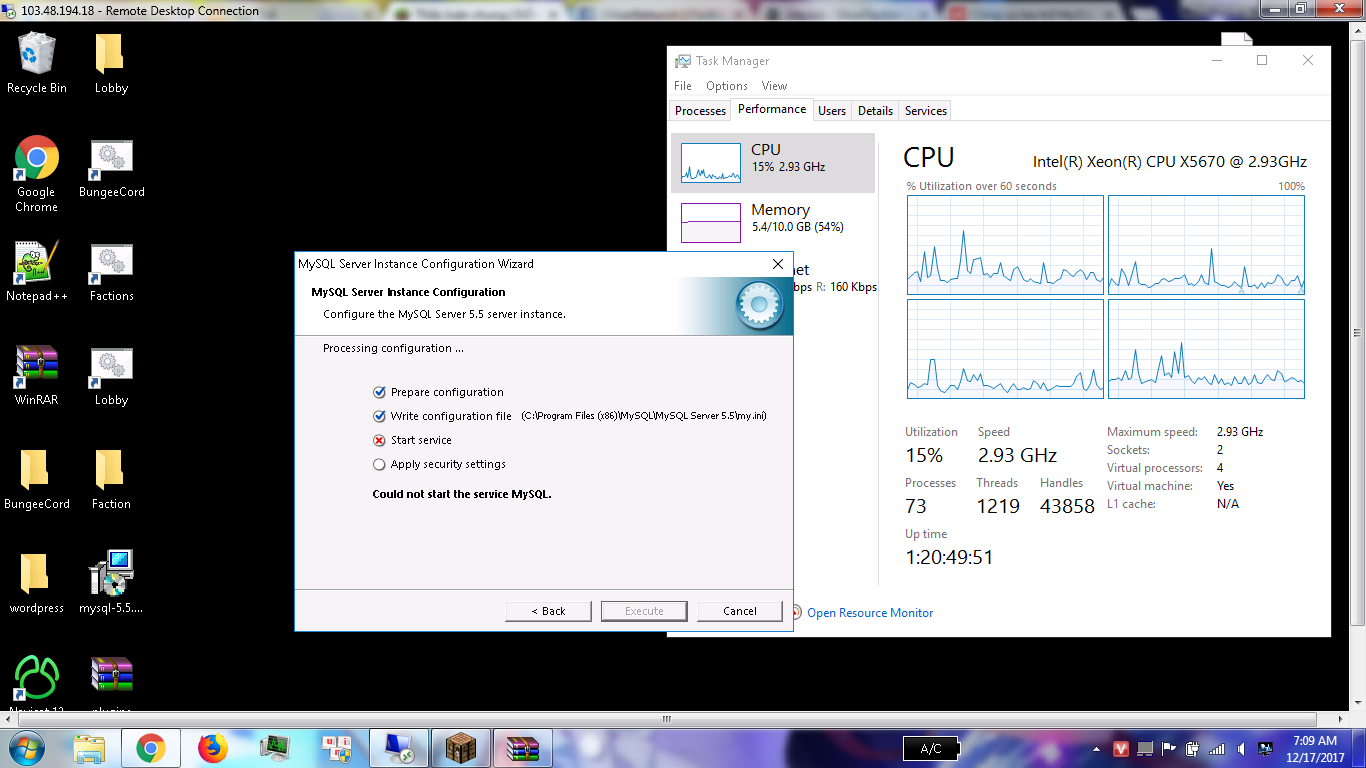Open Minecraft from the taskbar
Image resolution: width=1366 pixels, height=768 pixels.
point(461,748)
